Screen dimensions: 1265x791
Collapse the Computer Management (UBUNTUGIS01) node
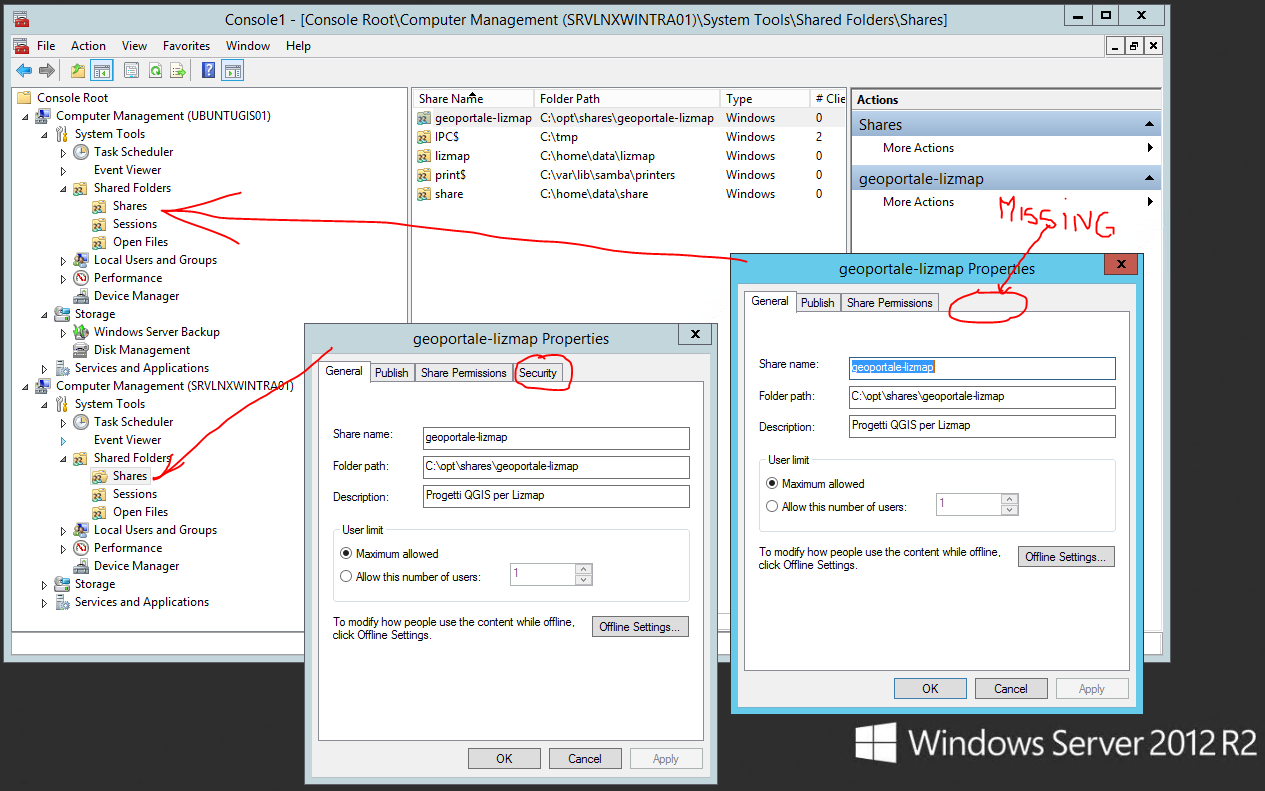(x=26, y=116)
